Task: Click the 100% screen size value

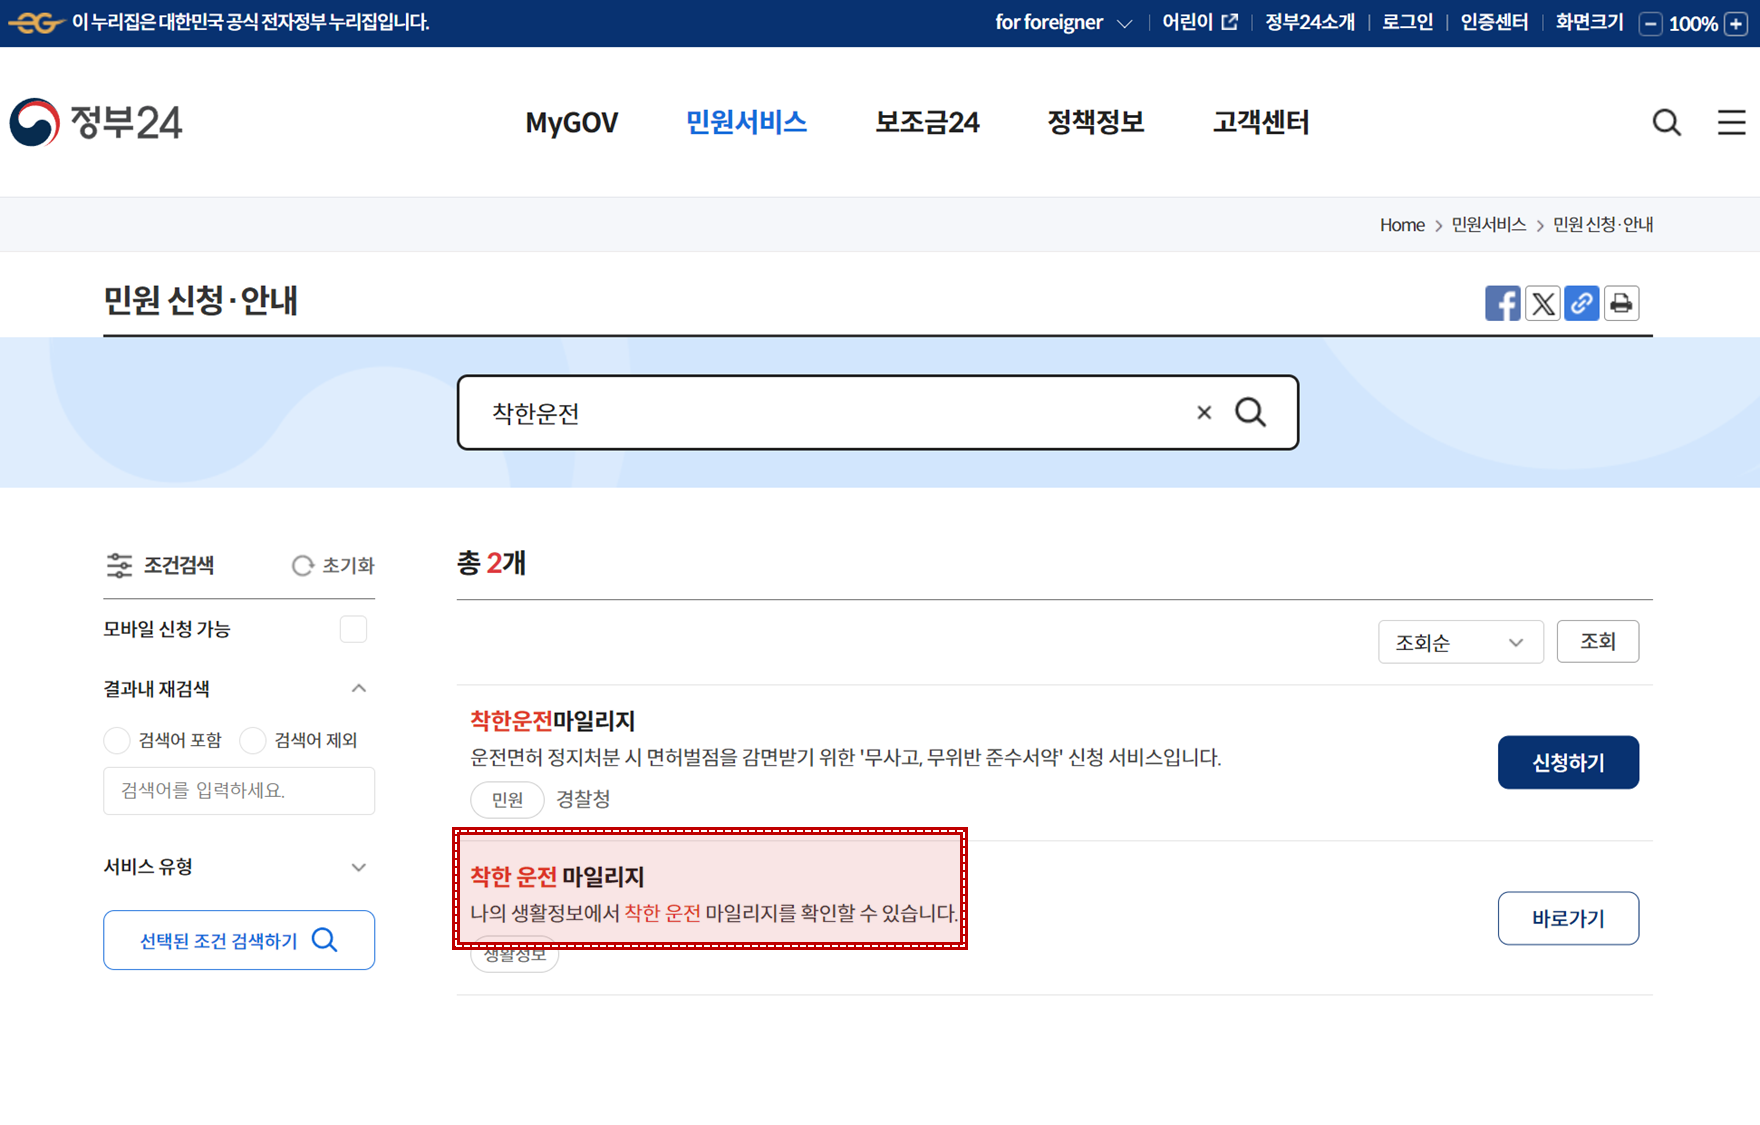Action: pos(1693,24)
